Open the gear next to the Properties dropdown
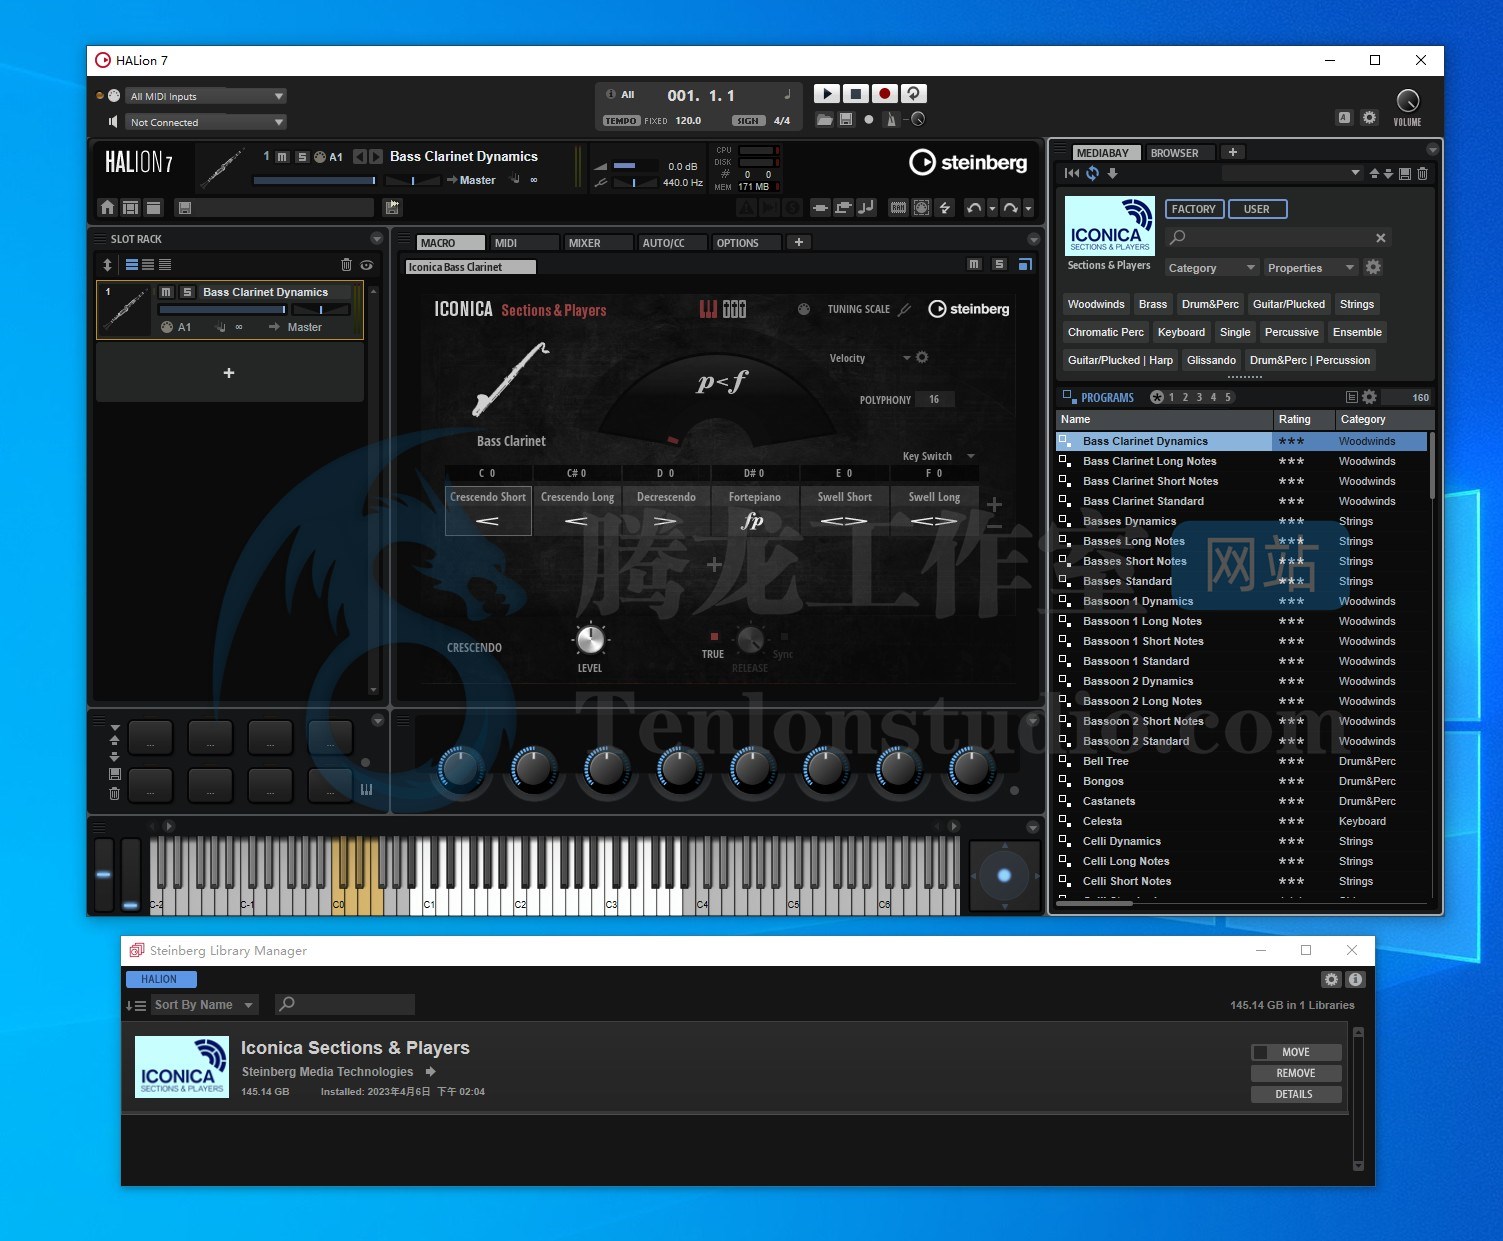The width and height of the screenshot is (1503, 1241). click(x=1373, y=267)
